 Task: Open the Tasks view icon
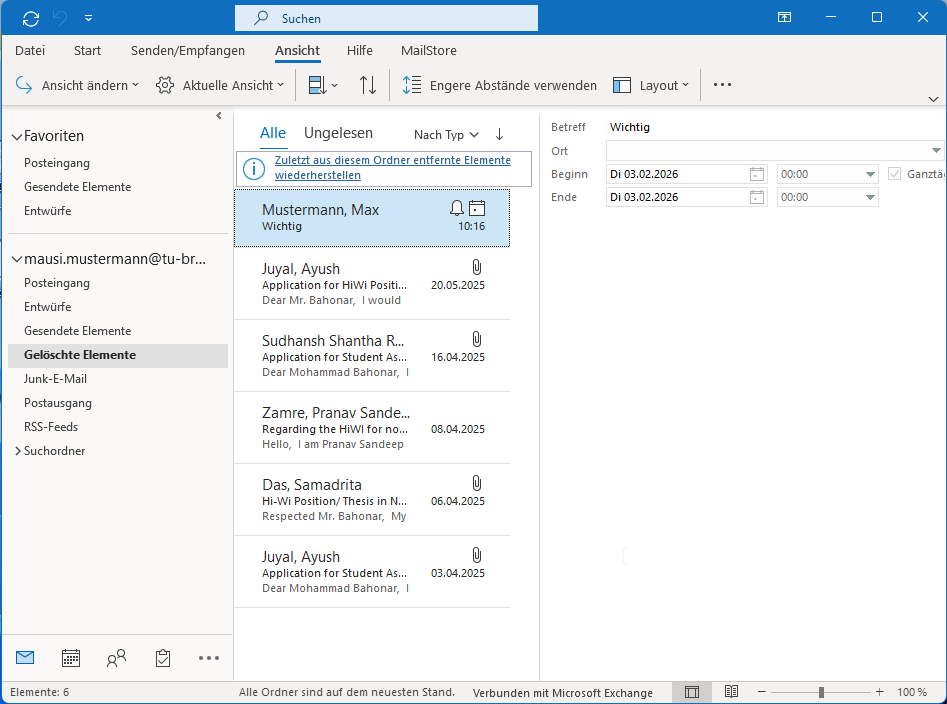coord(163,658)
